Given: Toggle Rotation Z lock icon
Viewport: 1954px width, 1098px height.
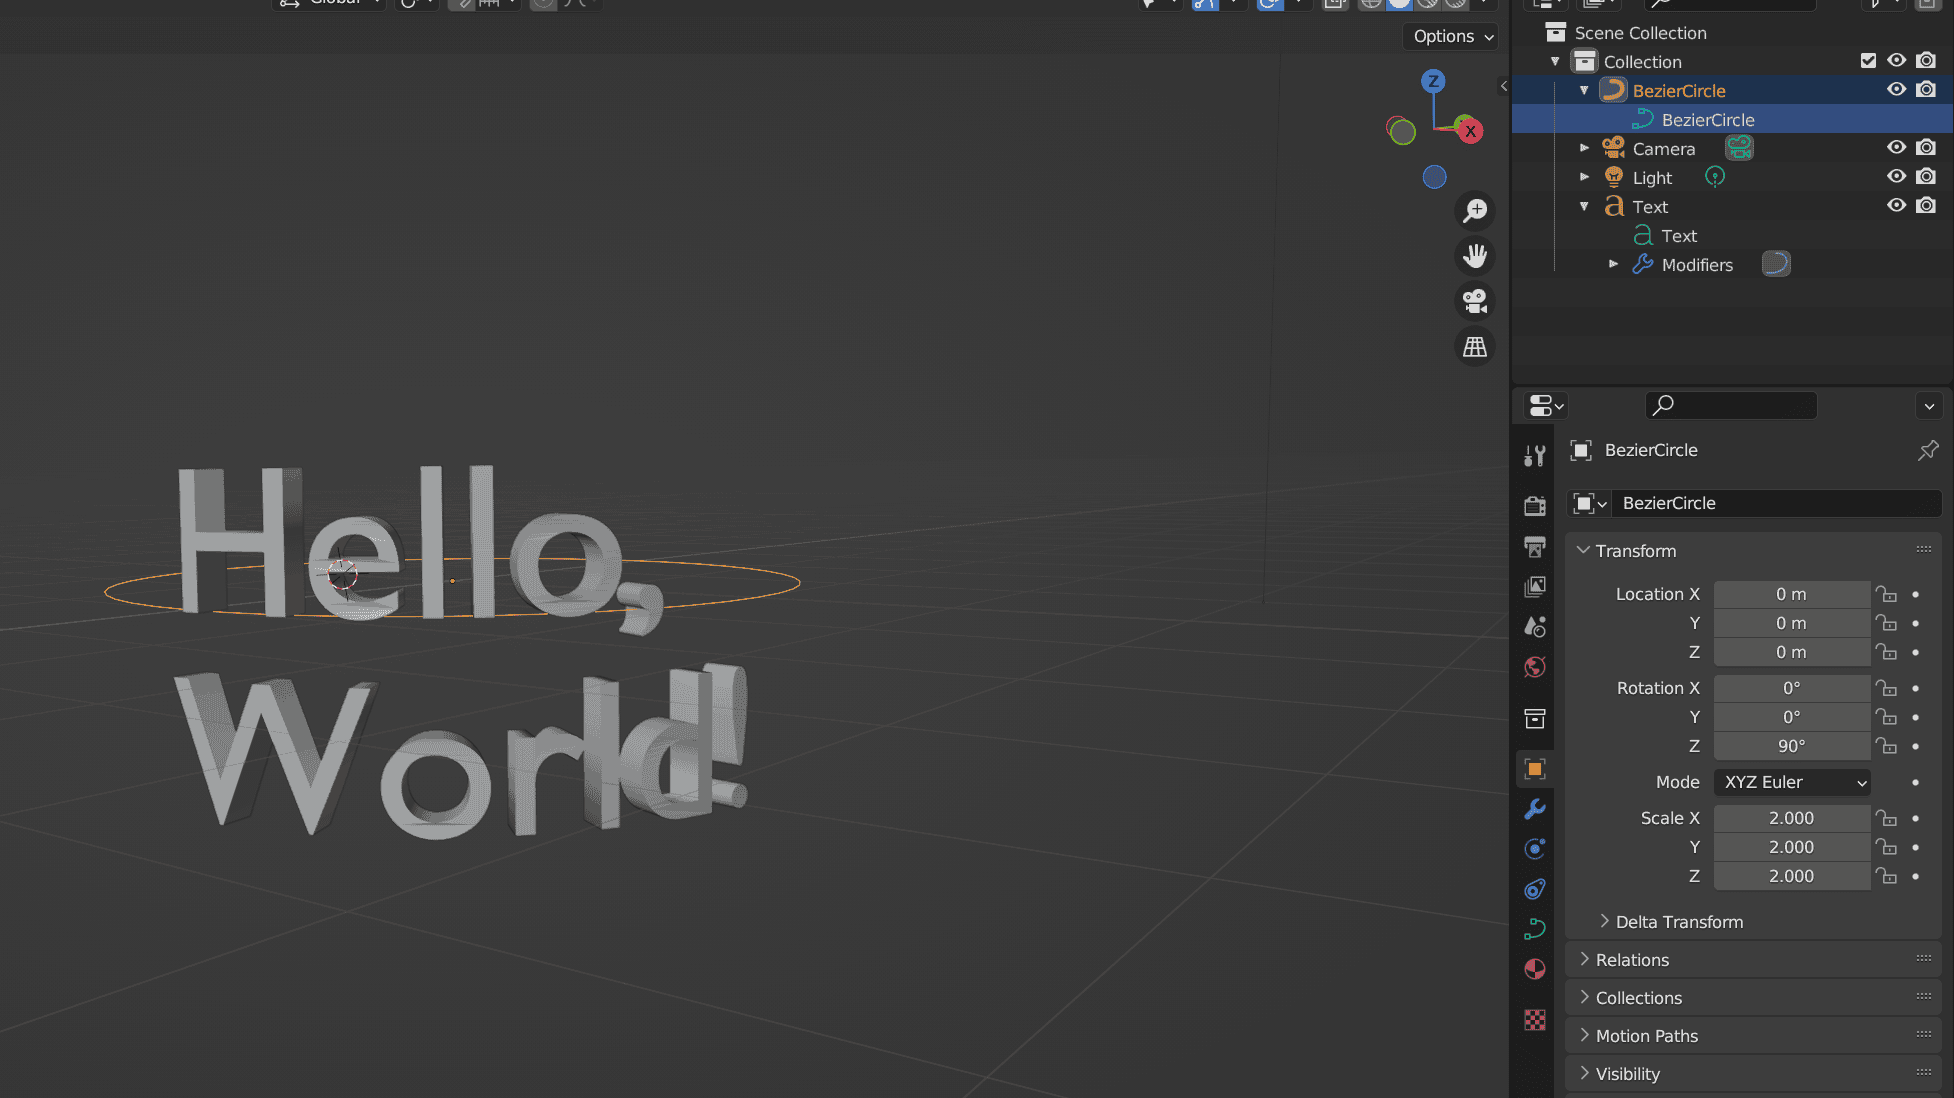Looking at the screenshot, I should coord(1886,746).
